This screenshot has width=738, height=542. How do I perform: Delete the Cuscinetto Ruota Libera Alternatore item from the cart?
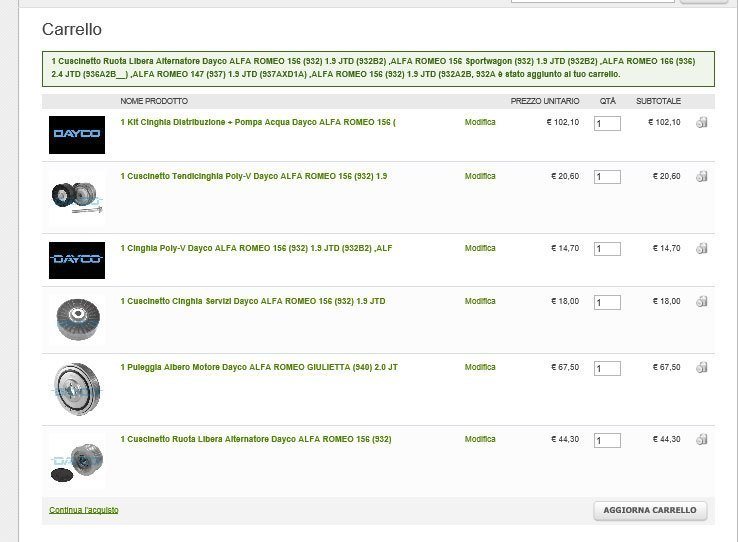click(x=702, y=439)
